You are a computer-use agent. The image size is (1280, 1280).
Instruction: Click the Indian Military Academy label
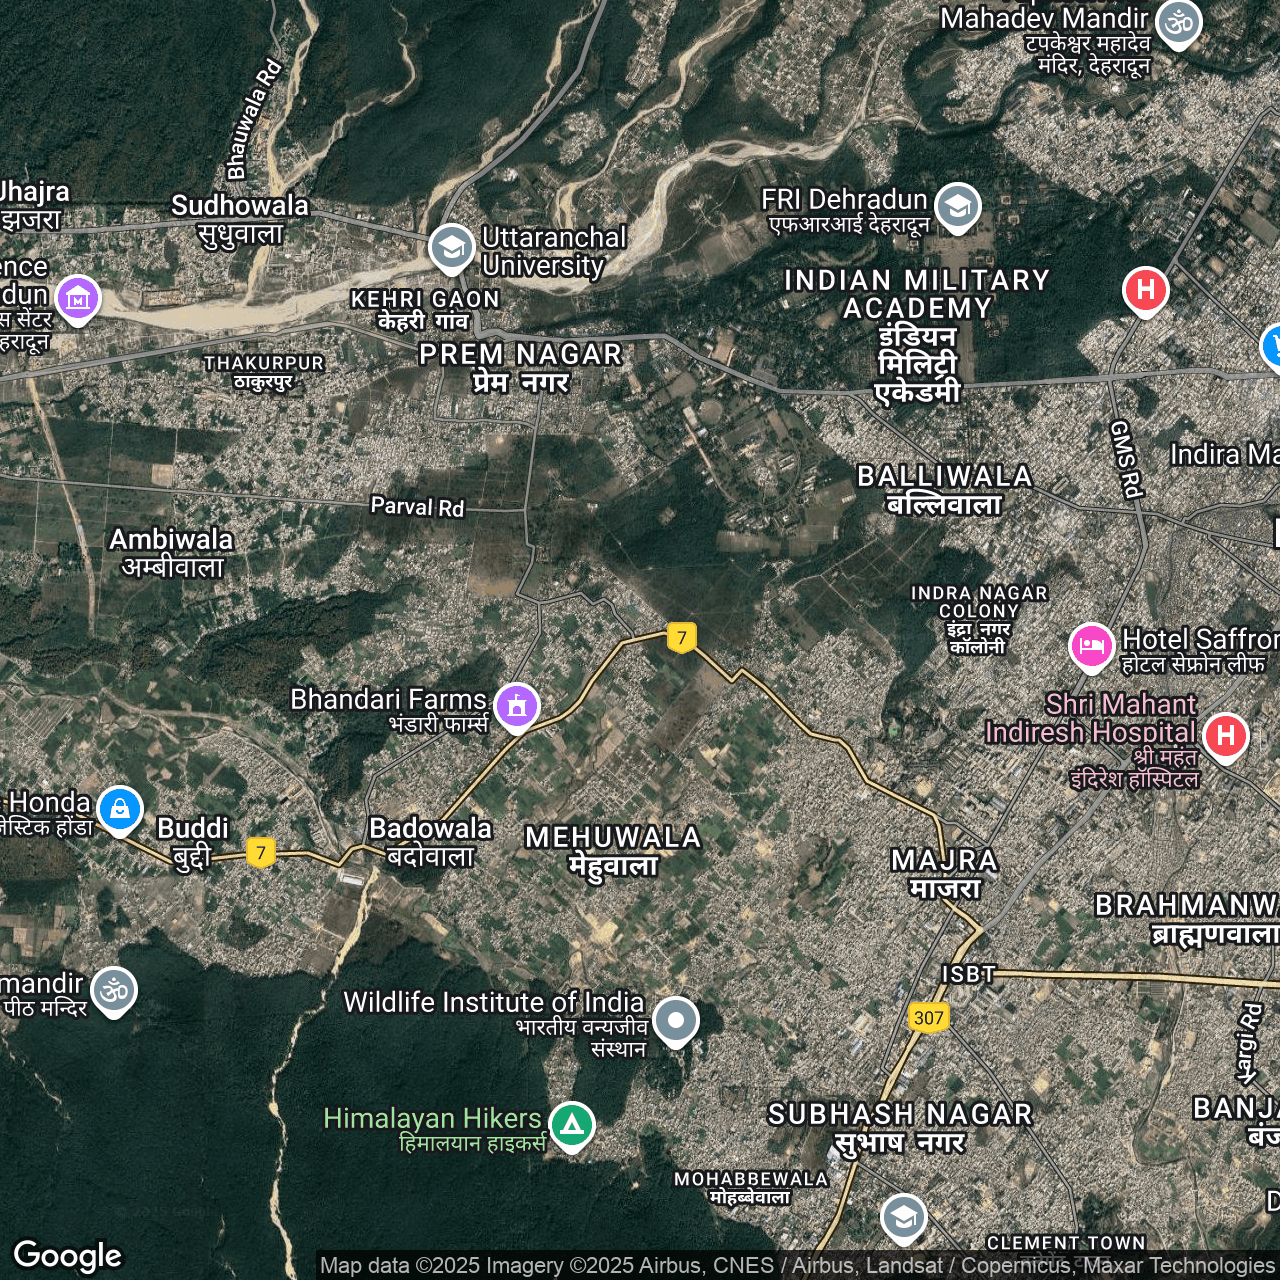tap(917, 294)
